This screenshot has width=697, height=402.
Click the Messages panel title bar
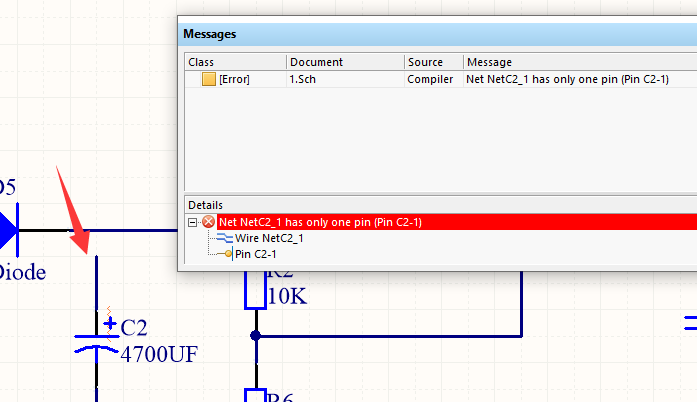tap(437, 34)
